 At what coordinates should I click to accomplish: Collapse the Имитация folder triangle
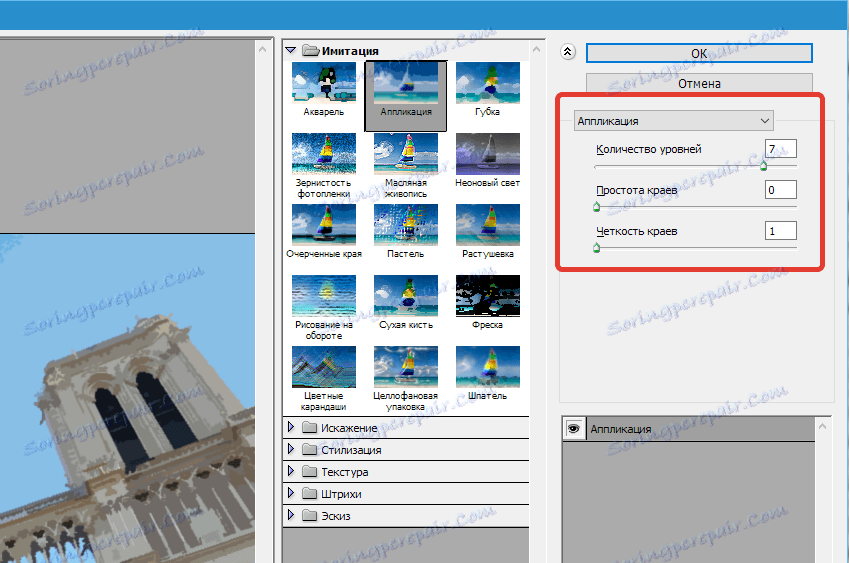pos(291,50)
